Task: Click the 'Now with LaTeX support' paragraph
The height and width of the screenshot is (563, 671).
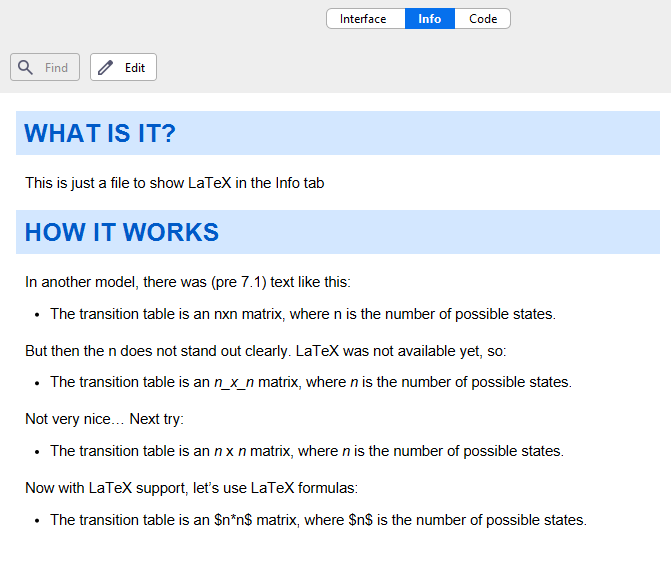Action: [192, 488]
